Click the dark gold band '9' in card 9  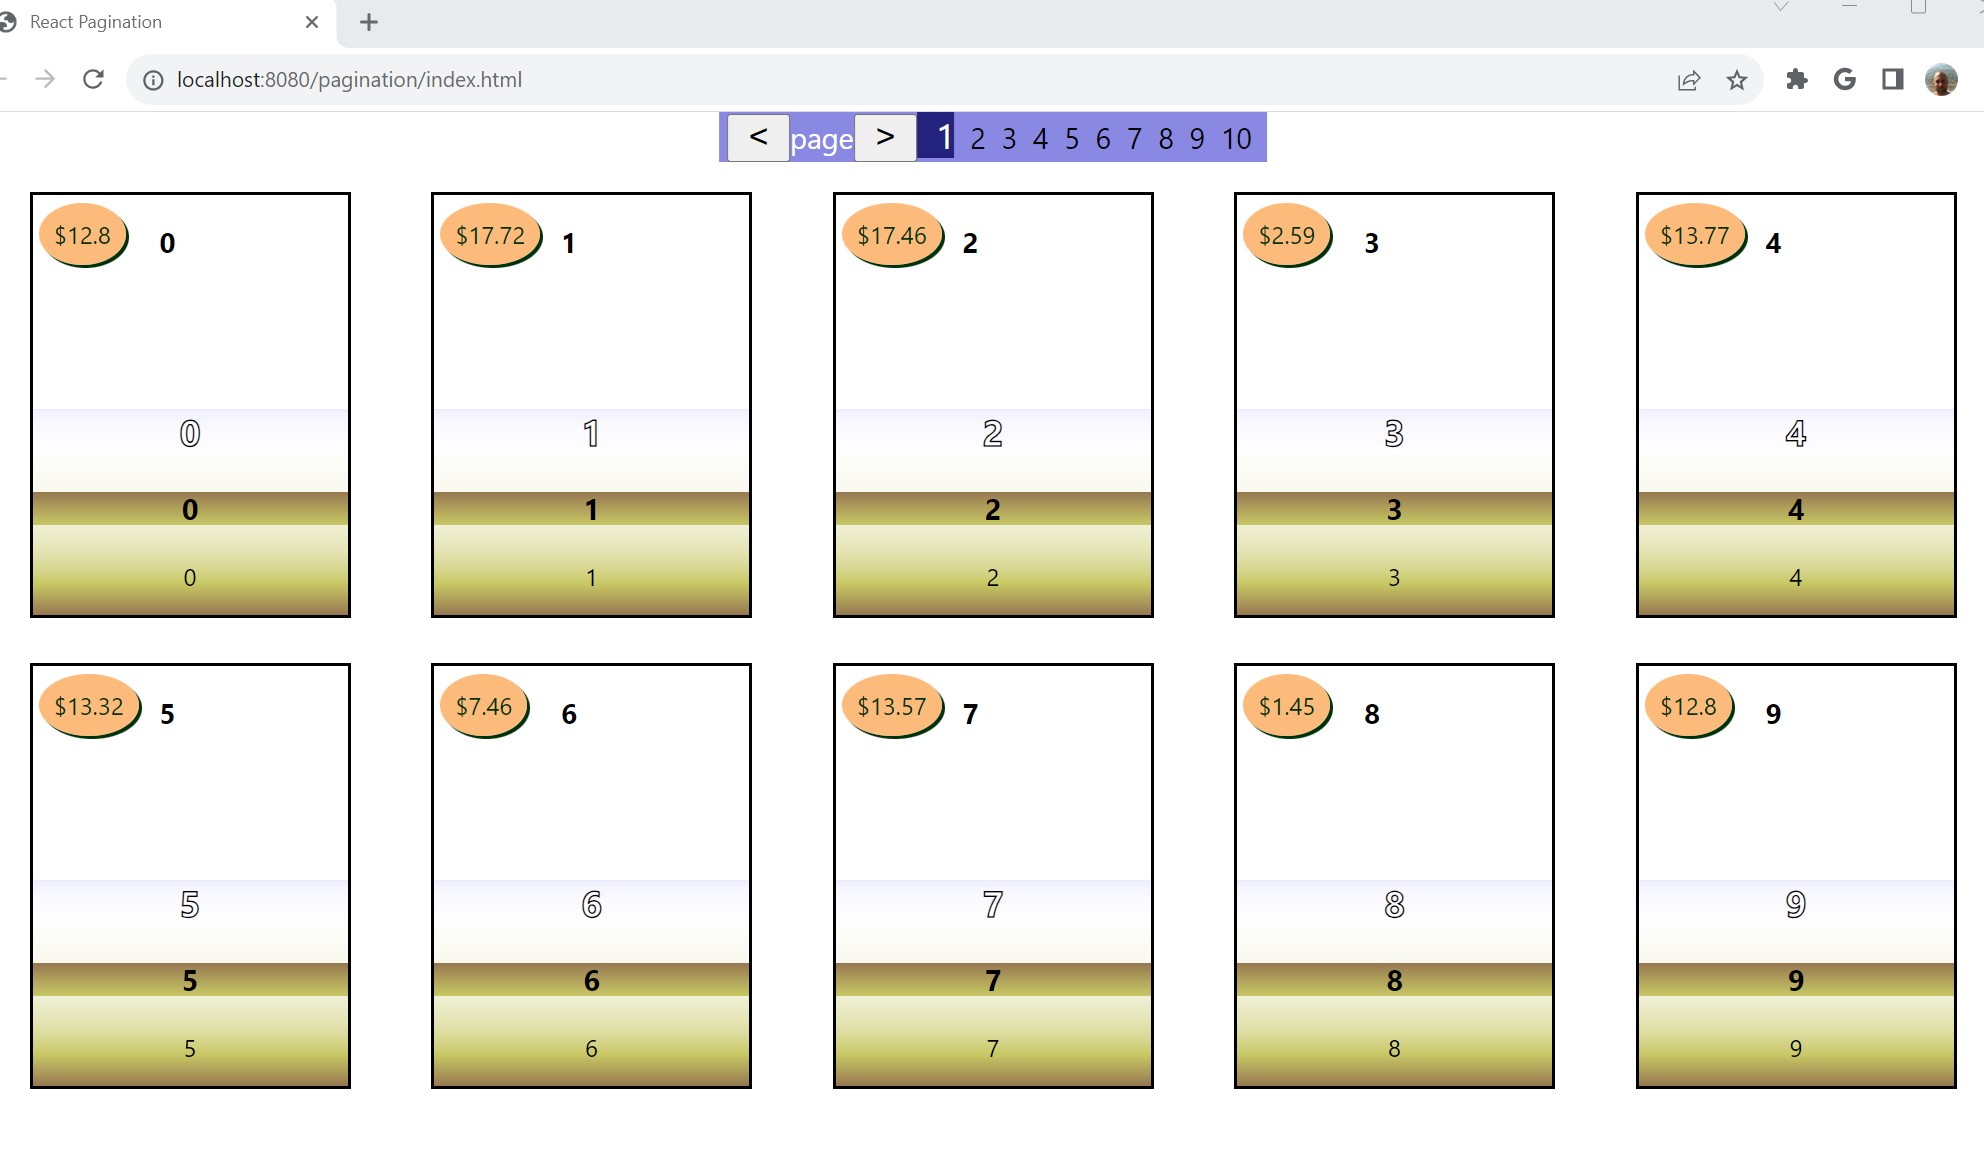[x=1796, y=981]
